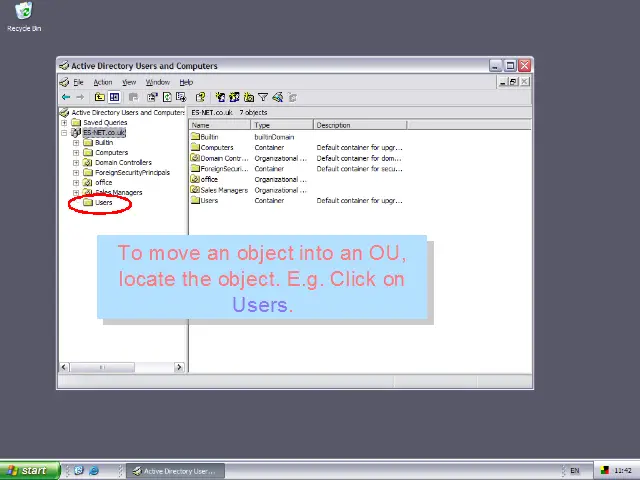Click the first quick launch icon beside Start

click(79, 471)
